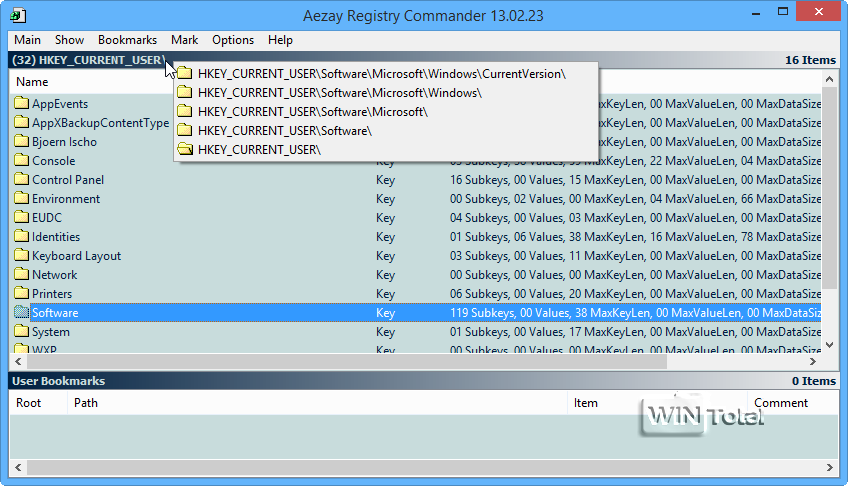Open the Bookmarks menu
This screenshot has height=486, width=848.
coord(127,40)
